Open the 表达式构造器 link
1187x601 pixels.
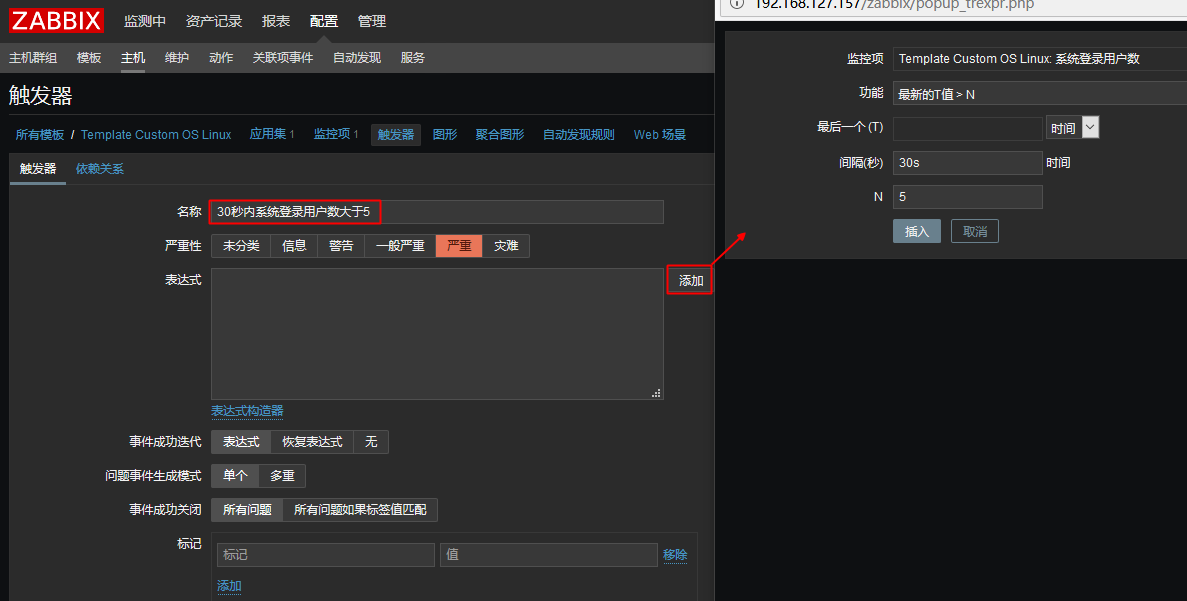[247, 411]
